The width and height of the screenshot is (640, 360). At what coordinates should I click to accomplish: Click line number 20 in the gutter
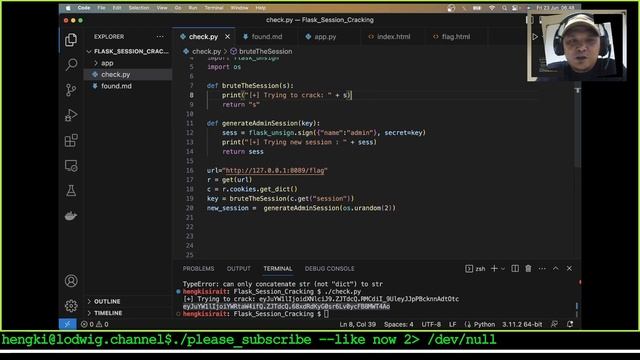click(x=189, y=208)
